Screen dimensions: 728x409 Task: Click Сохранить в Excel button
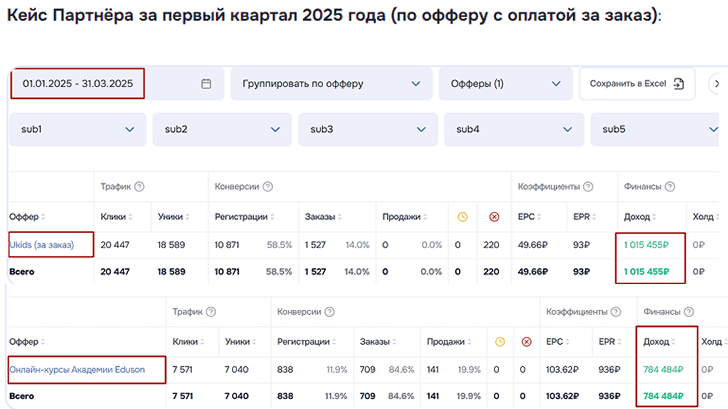click(637, 84)
